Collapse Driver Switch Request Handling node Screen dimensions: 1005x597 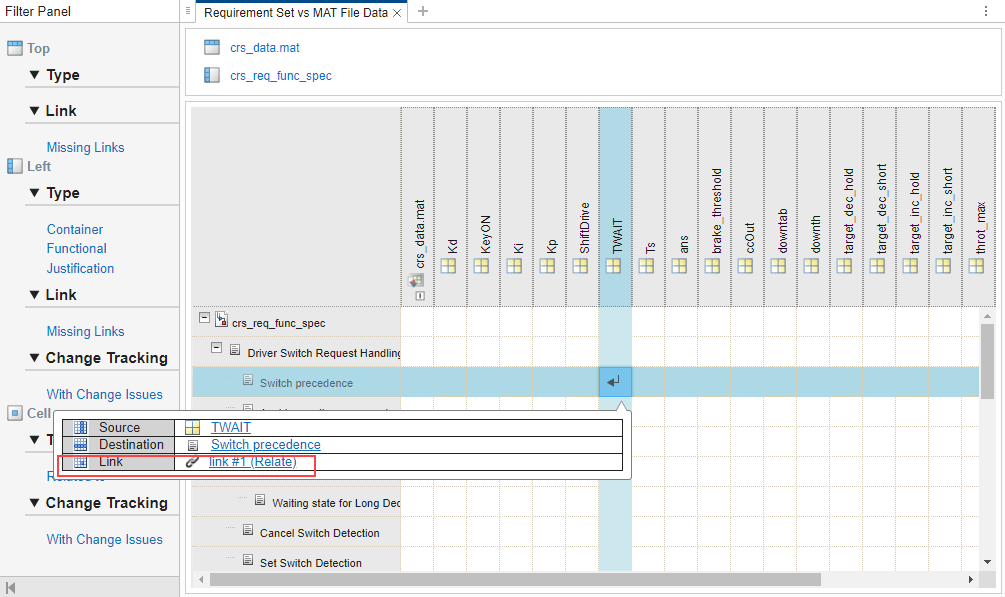tap(217, 349)
